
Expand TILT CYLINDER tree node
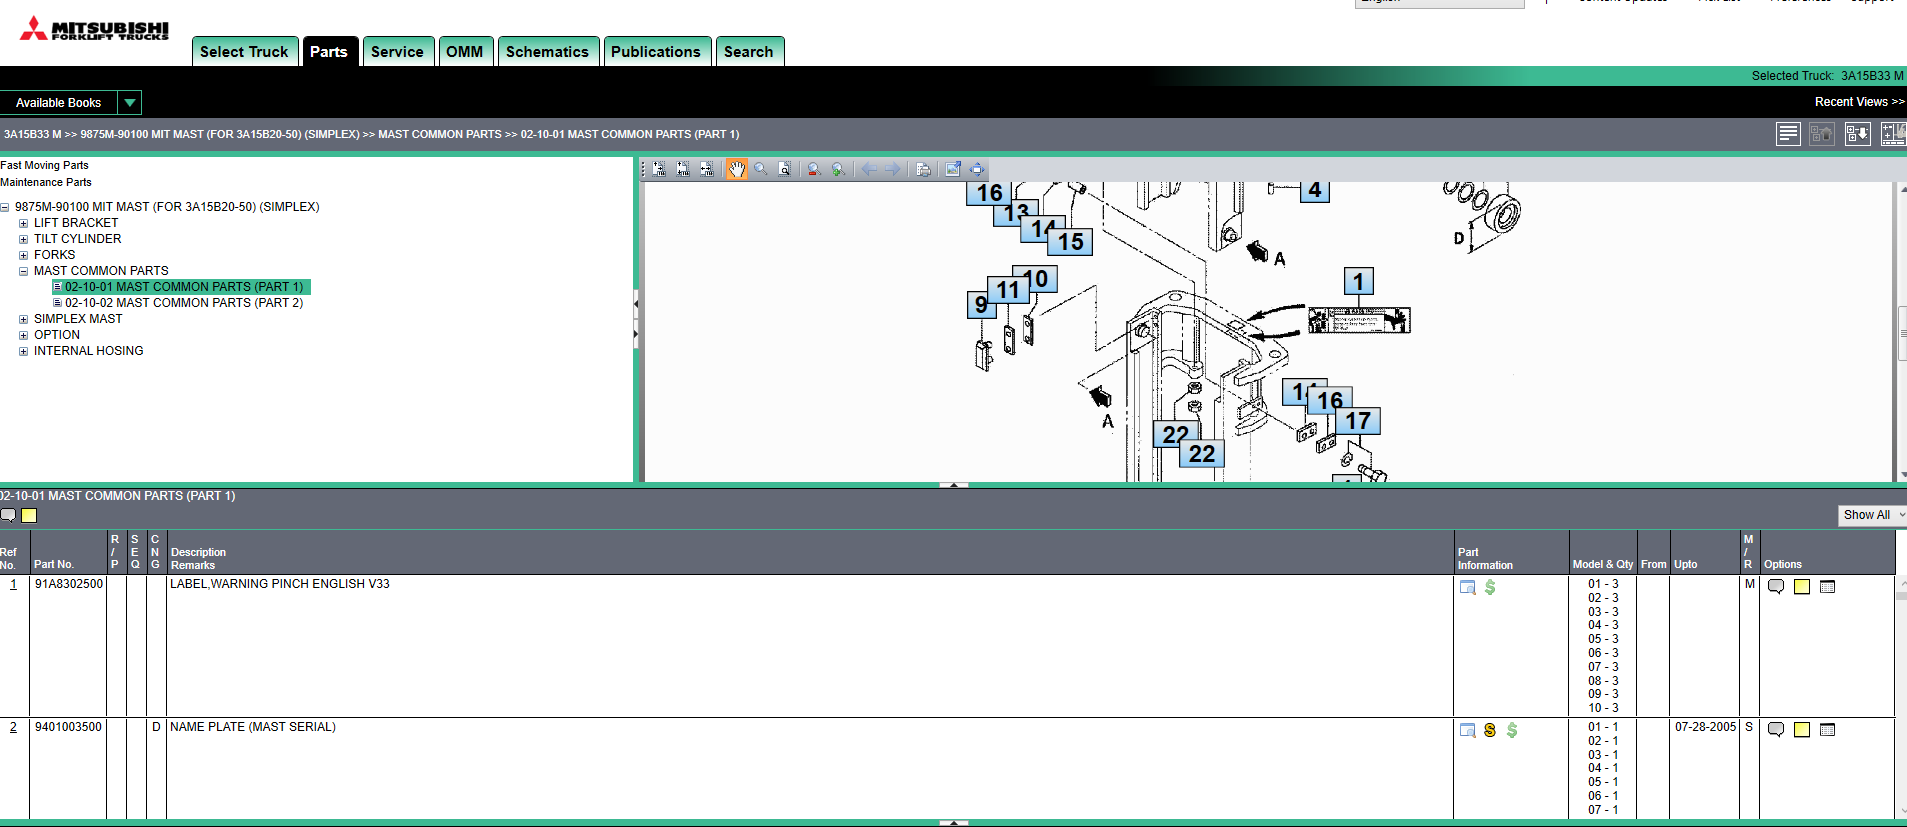tap(24, 239)
